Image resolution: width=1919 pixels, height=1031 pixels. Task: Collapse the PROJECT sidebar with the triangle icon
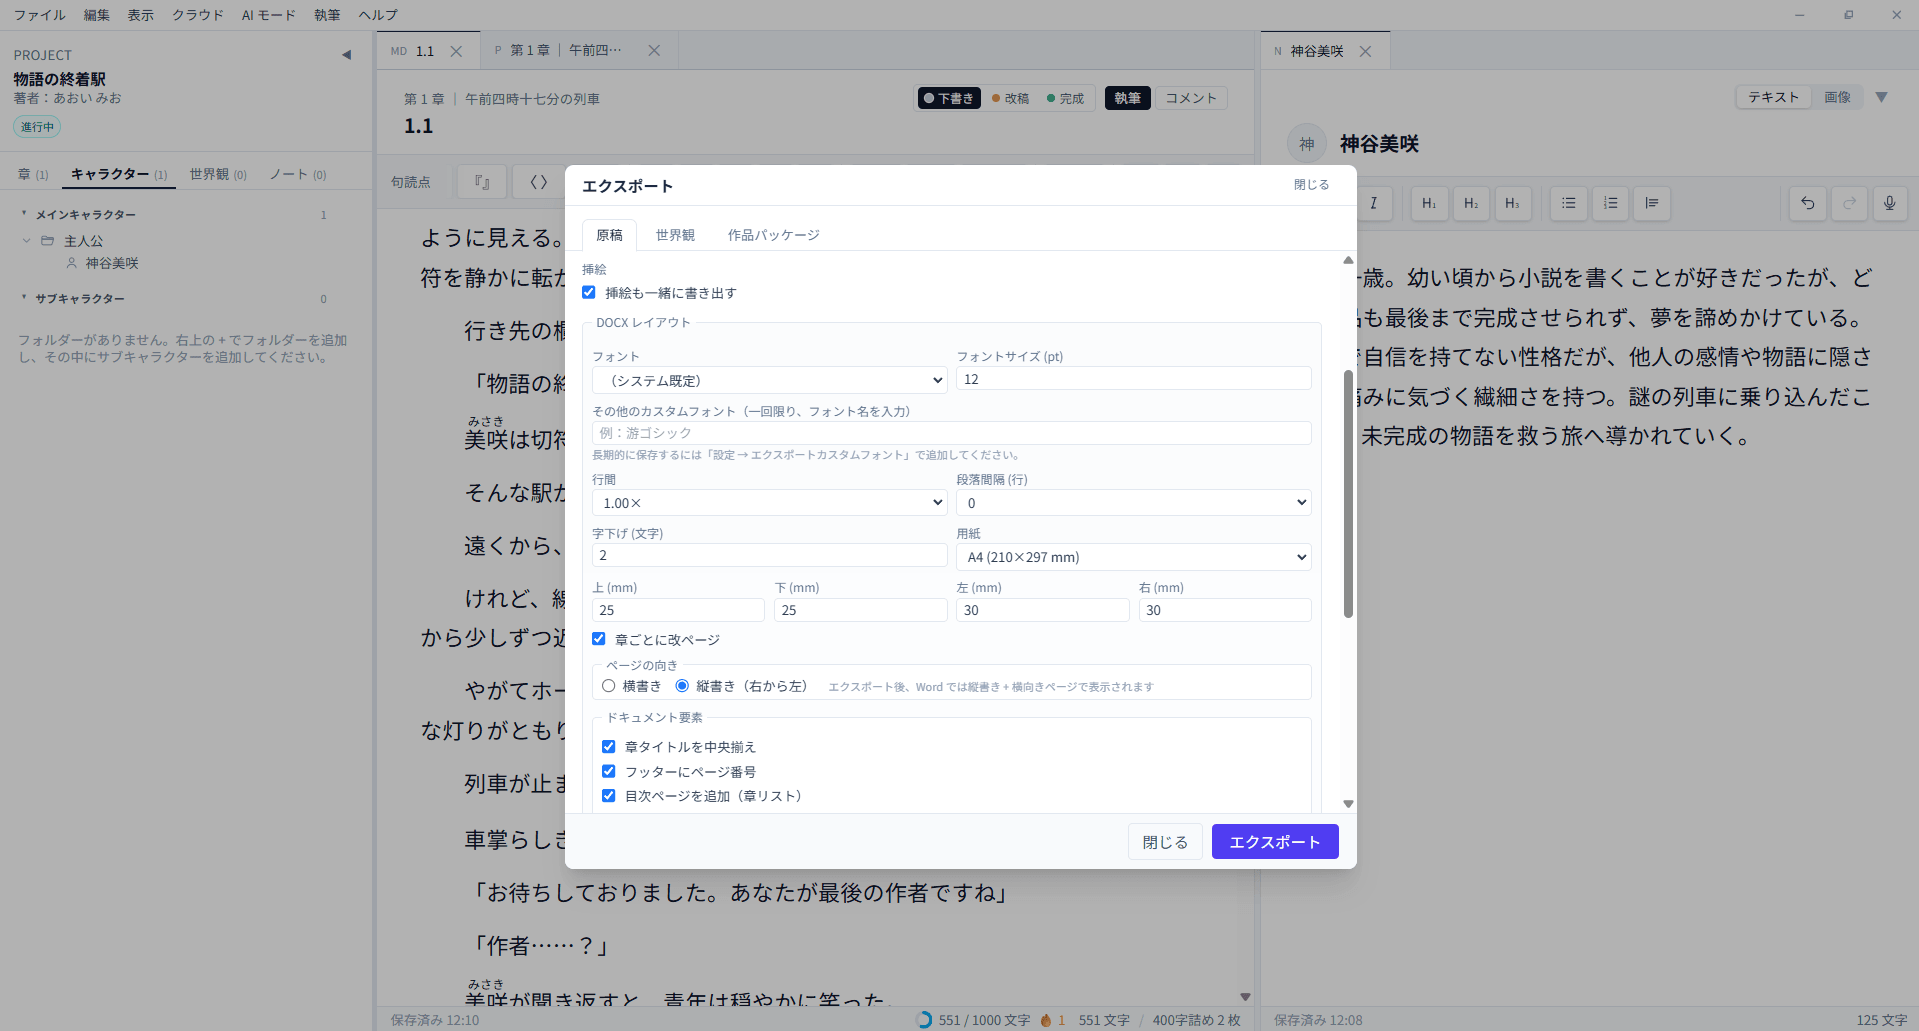coord(346,55)
